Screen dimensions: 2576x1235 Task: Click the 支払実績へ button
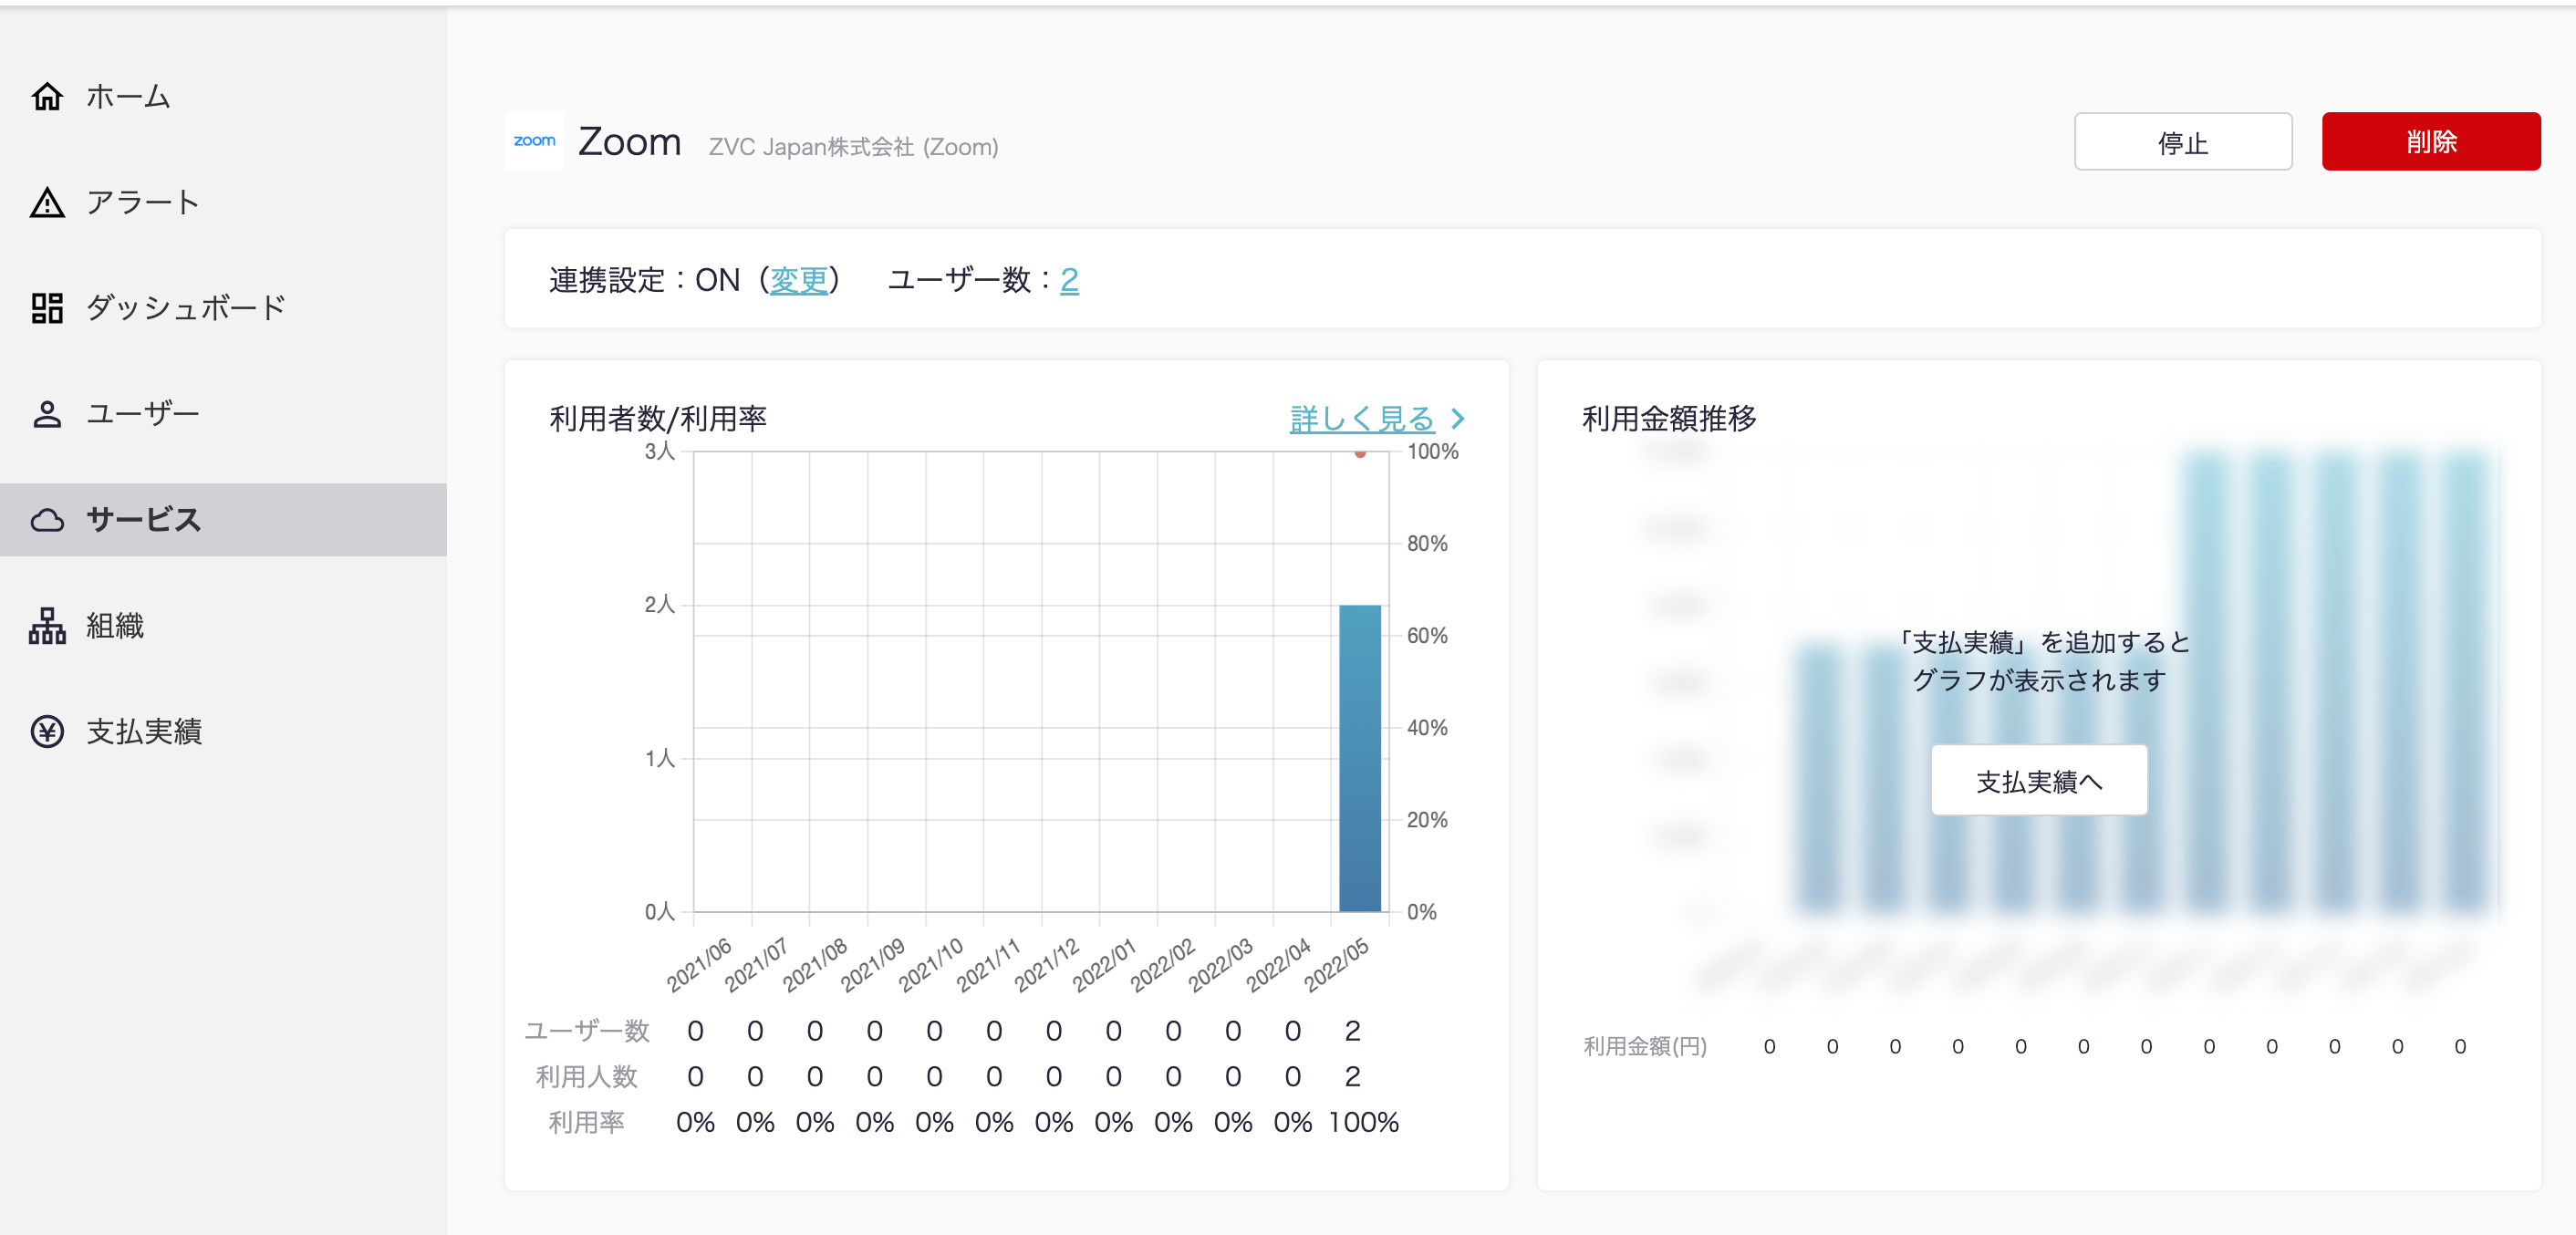[x=2038, y=781]
